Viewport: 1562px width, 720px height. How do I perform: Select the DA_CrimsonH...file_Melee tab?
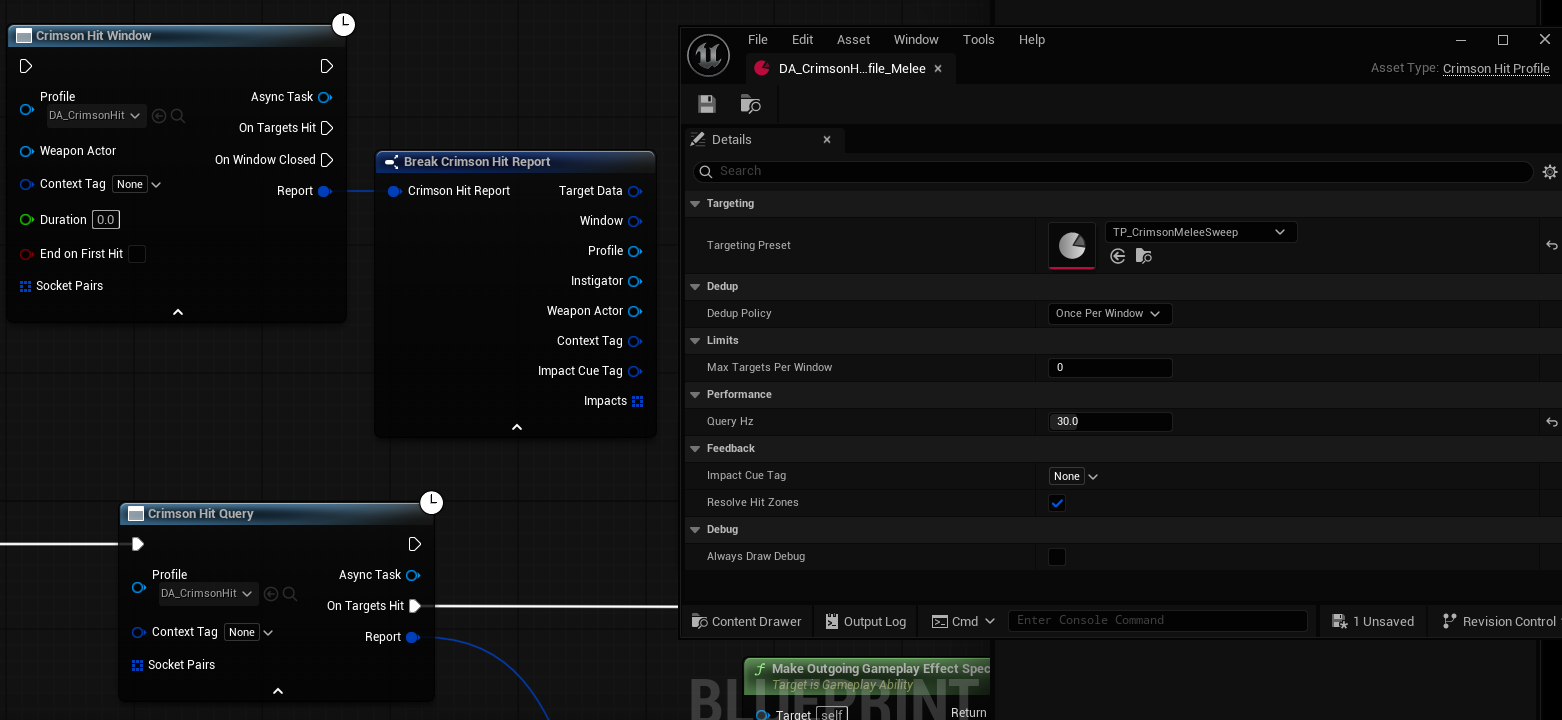pyautogui.click(x=851, y=69)
